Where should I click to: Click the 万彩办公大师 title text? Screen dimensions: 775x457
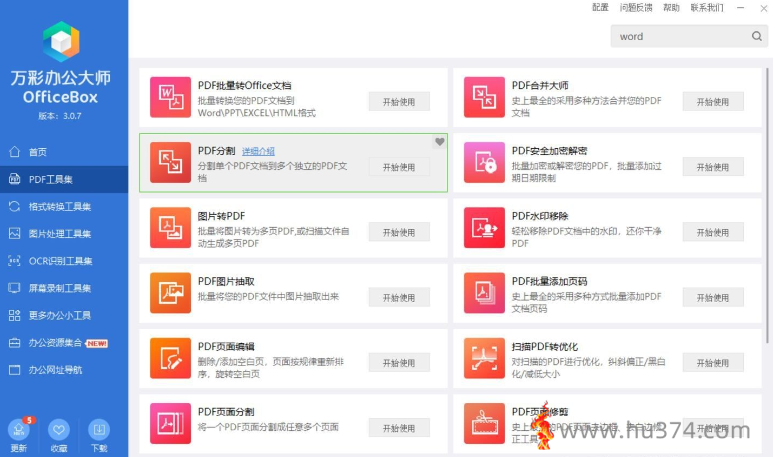[x=61, y=78]
